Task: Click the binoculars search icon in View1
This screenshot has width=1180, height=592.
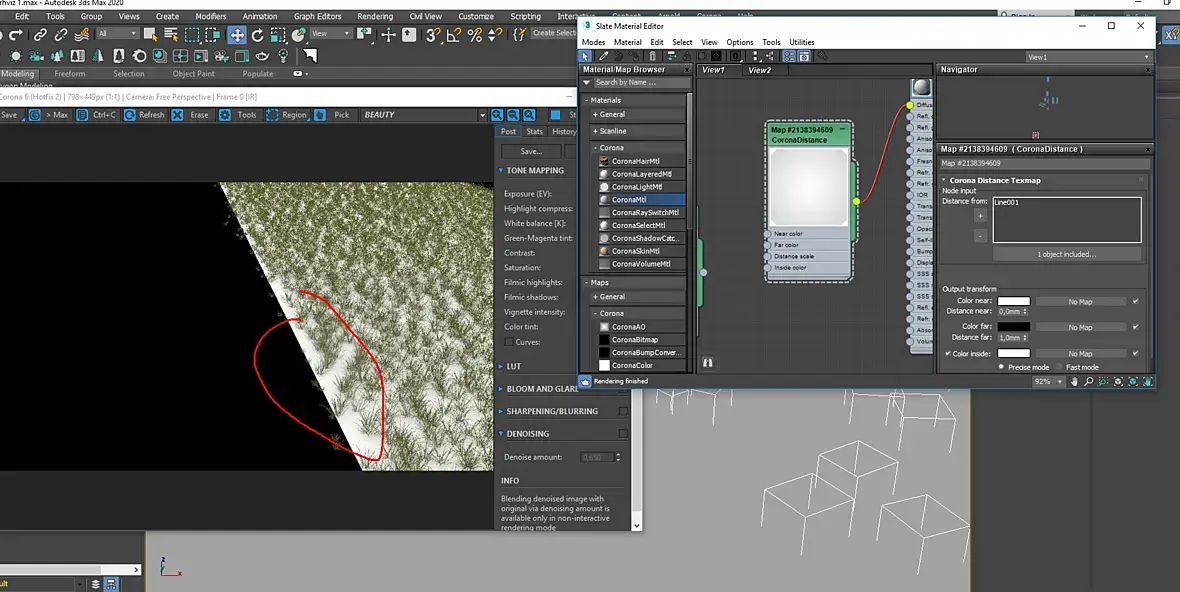Action: (x=707, y=363)
